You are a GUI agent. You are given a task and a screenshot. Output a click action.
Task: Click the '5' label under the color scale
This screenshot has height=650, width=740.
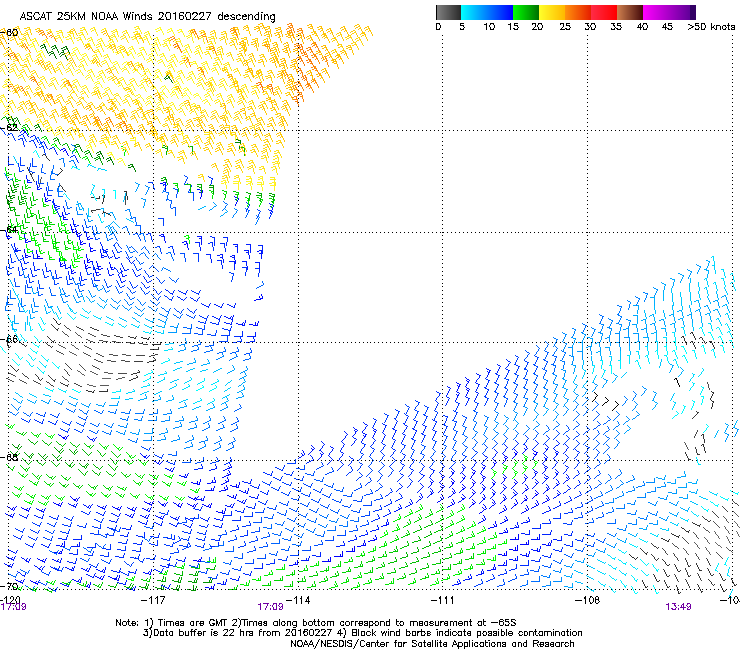click(462, 27)
